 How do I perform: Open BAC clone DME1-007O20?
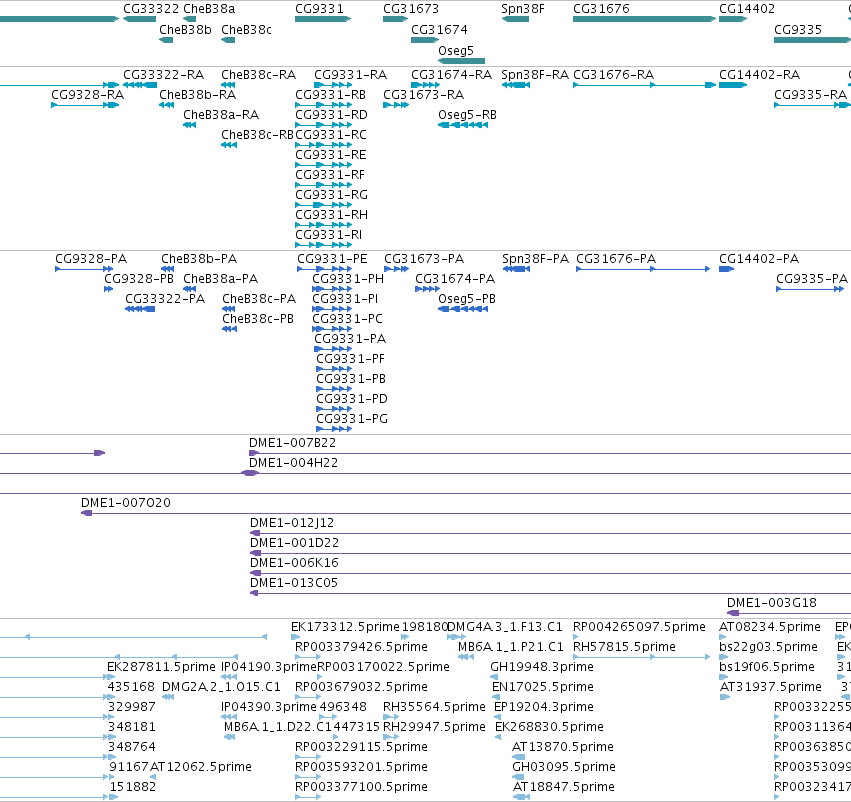(125, 503)
